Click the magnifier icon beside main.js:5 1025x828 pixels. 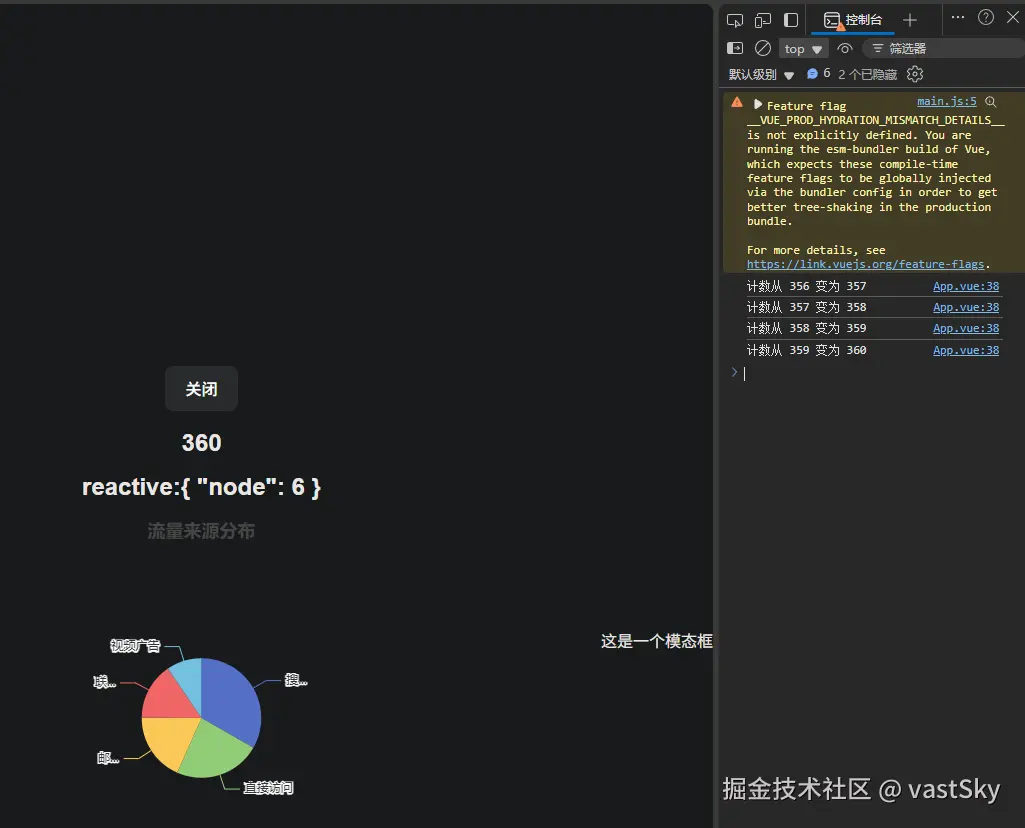991,102
